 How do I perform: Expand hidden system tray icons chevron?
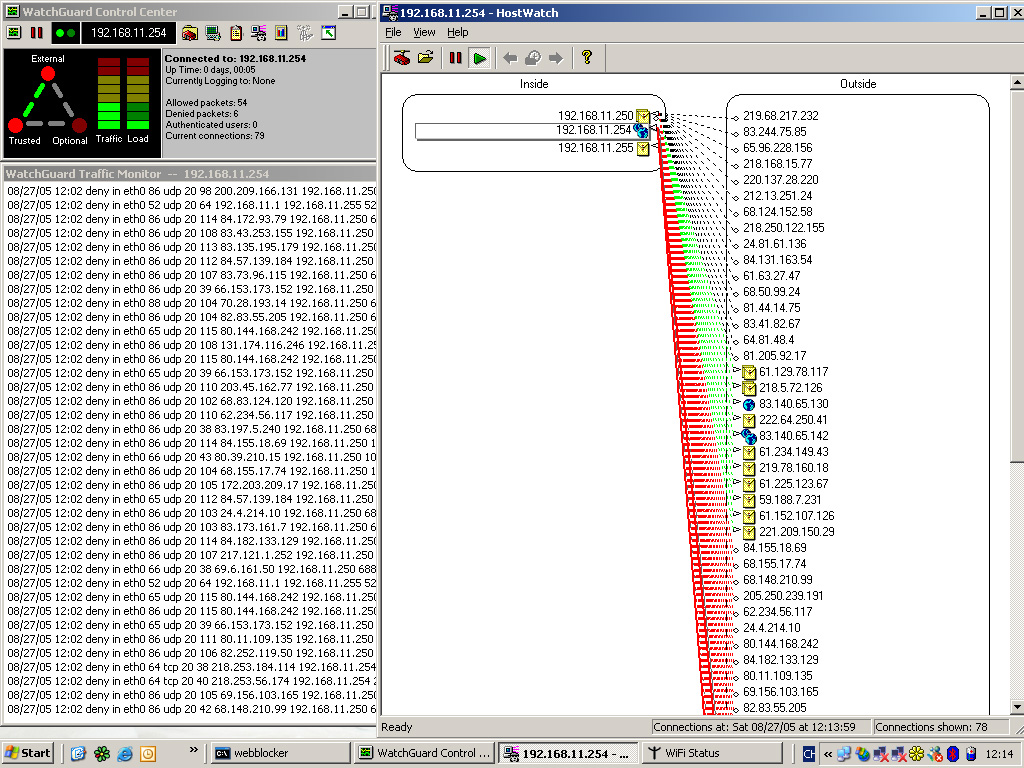(828, 754)
